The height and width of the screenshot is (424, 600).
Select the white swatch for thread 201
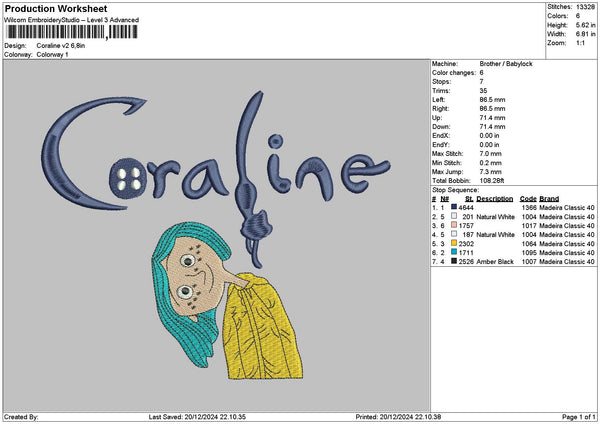(454, 216)
